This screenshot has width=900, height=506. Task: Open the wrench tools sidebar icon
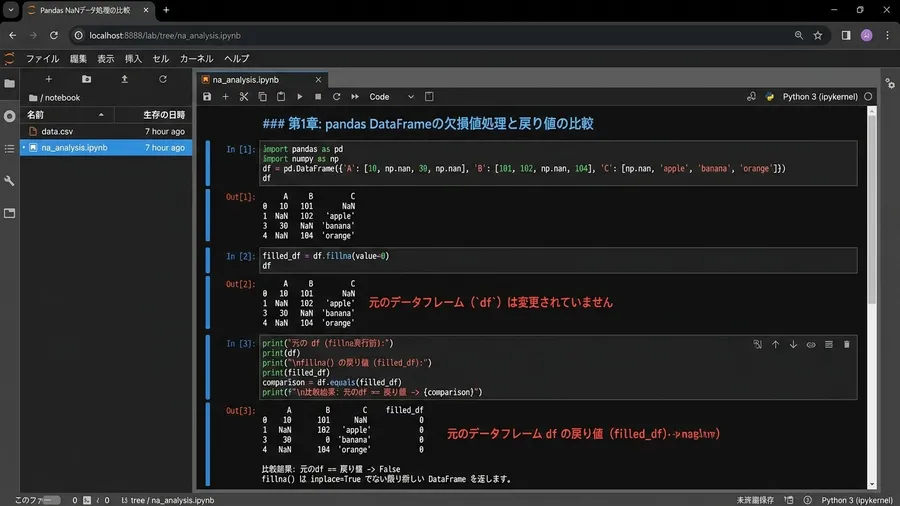pyautogui.click(x=10, y=181)
